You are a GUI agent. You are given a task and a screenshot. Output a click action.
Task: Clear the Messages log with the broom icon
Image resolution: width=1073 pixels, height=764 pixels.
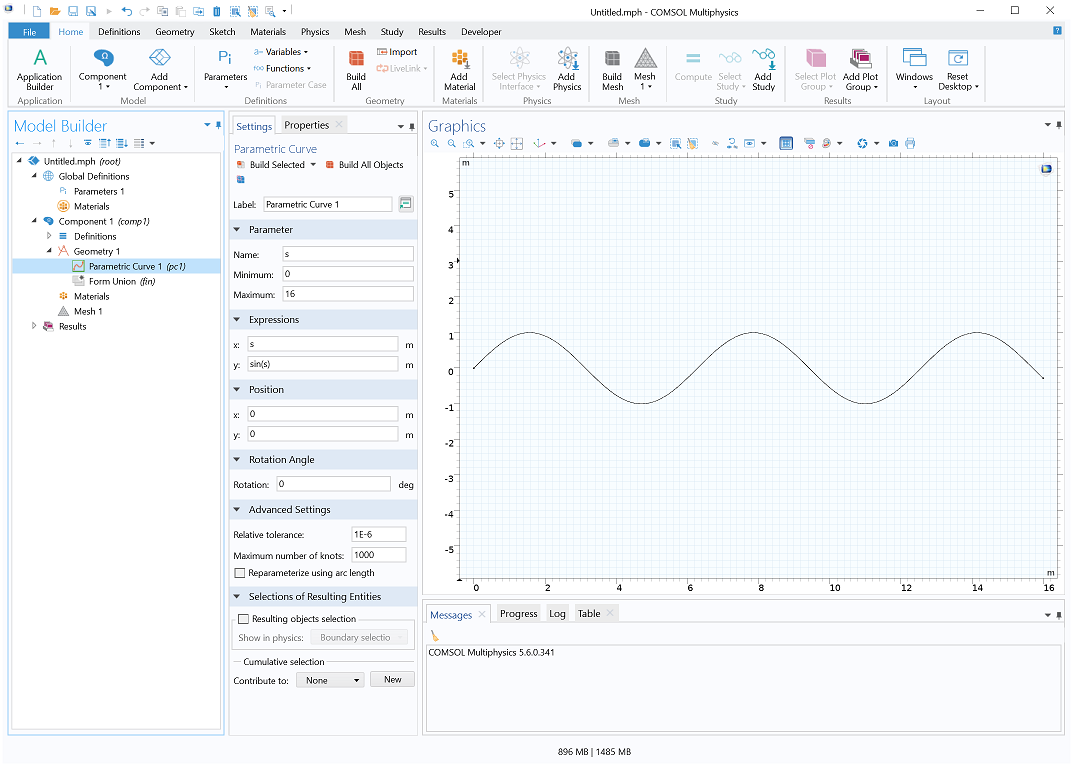coord(435,636)
